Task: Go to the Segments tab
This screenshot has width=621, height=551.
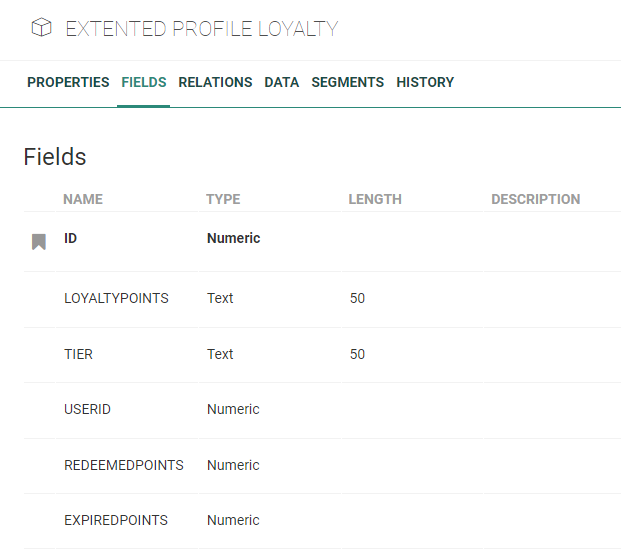Action: click(x=347, y=82)
